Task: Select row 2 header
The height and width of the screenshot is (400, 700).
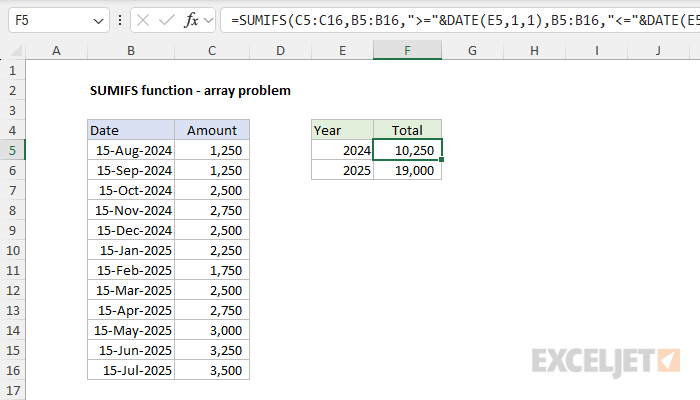Action: [x=12, y=90]
